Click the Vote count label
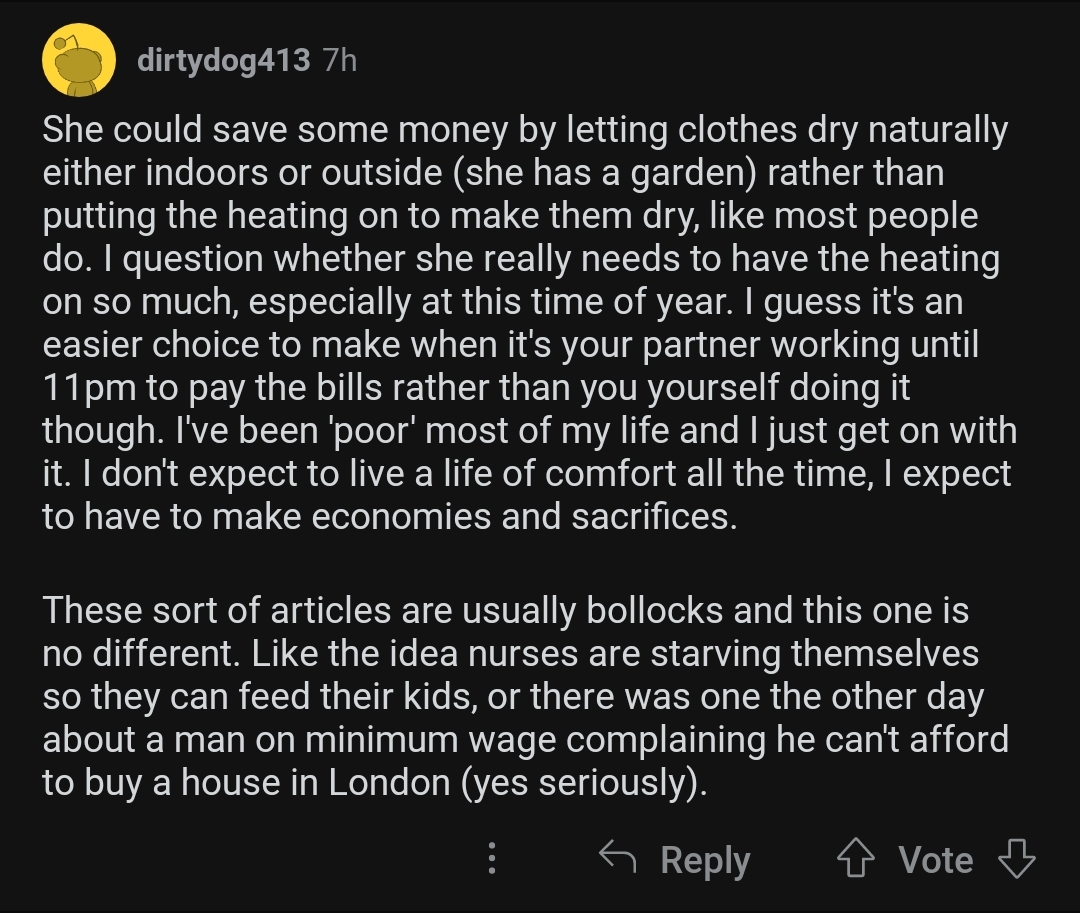Screen dimensions: 1080x913 coord(936,859)
